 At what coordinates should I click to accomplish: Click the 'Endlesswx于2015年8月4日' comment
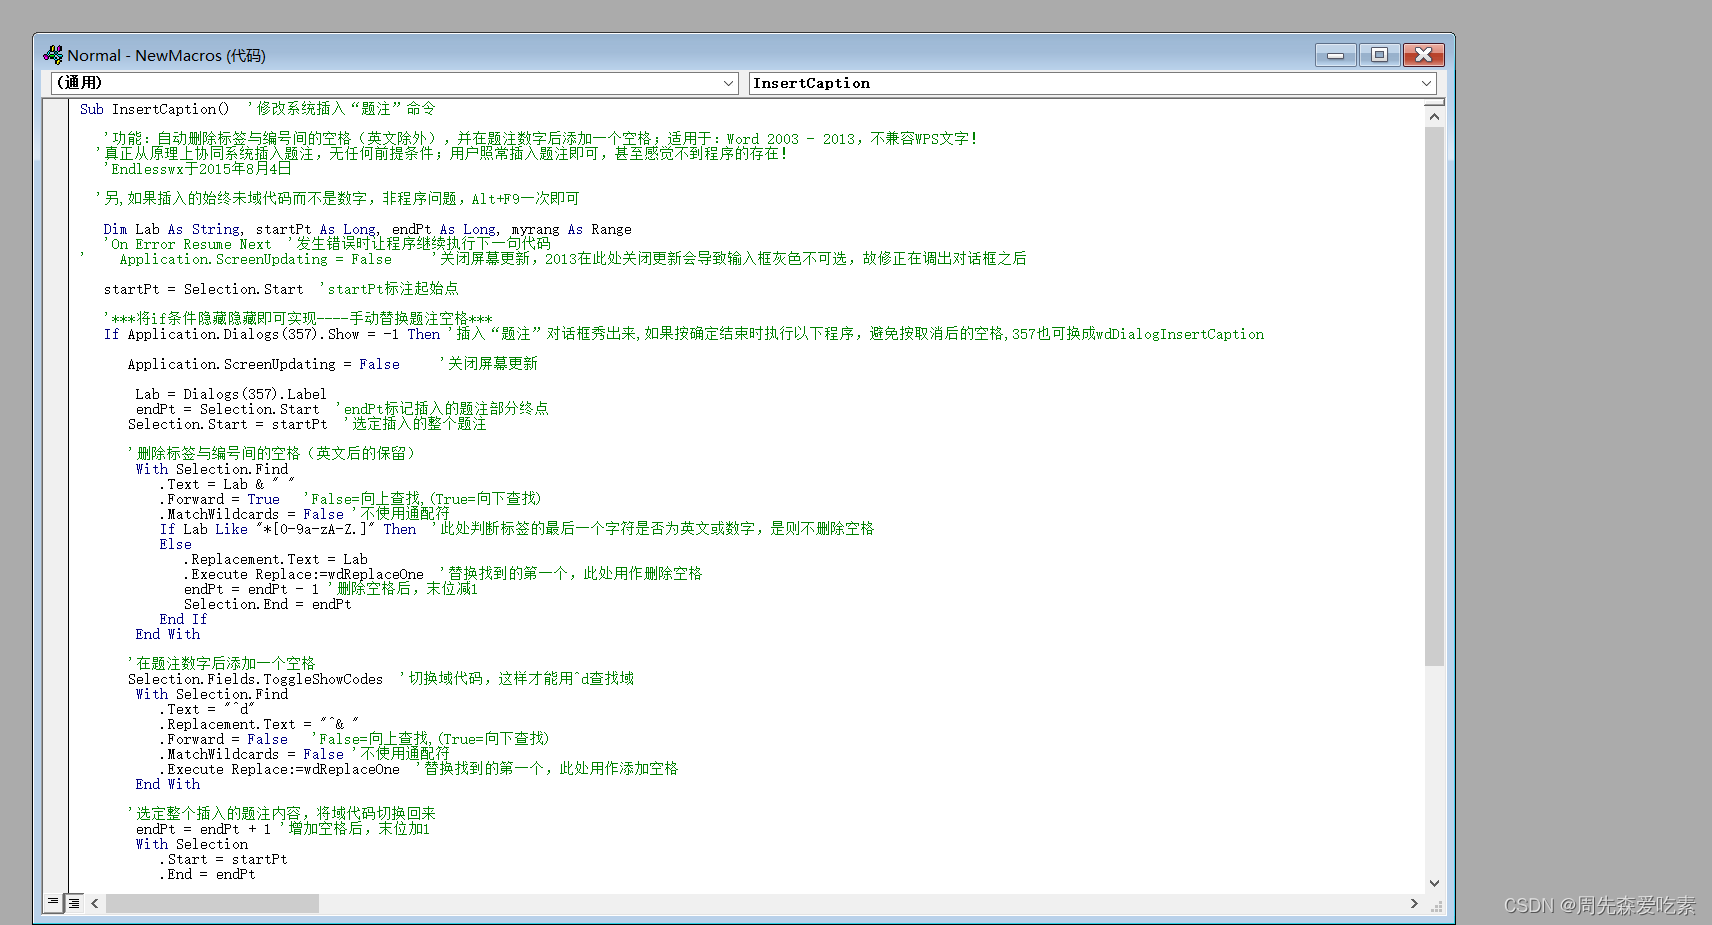tap(198, 169)
